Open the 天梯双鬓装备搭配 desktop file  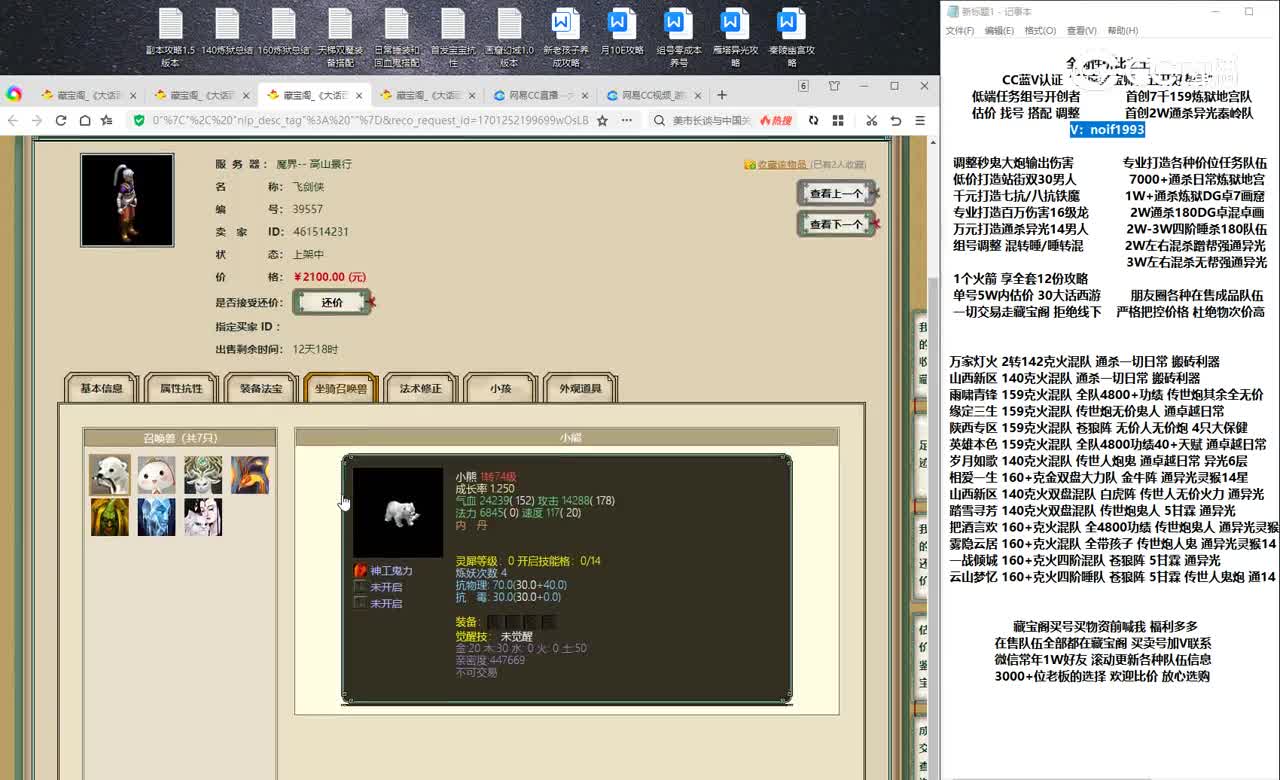(340, 38)
